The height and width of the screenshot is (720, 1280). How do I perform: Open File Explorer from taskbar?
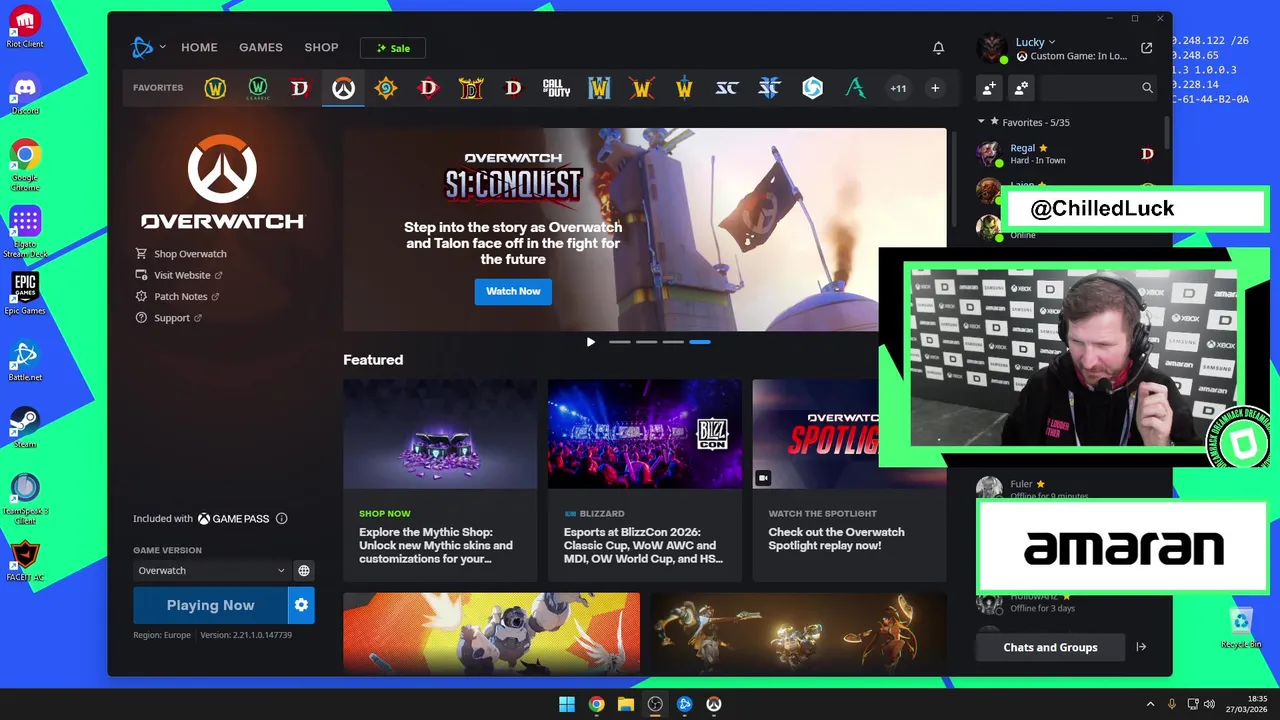point(626,704)
